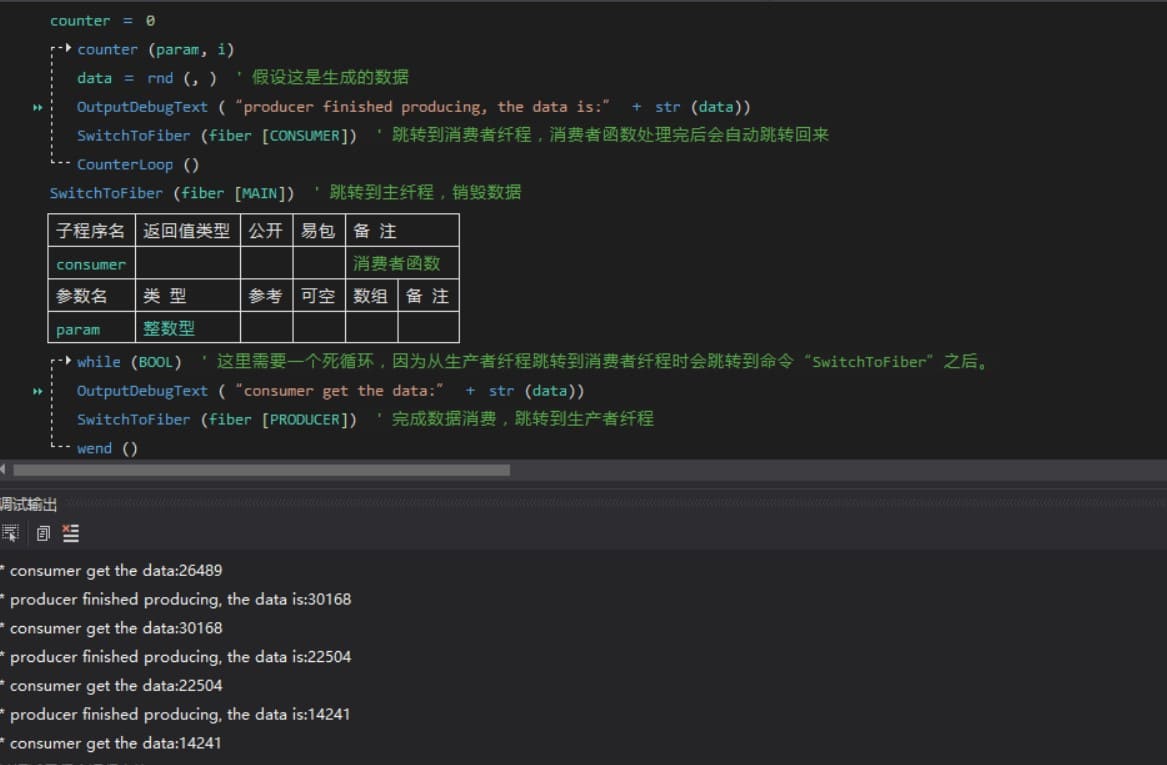Image resolution: width=1167 pixels, height=765 pixels.
Task: Click the left arrow of horizontal scrollbar
Action: click(4, 470)
